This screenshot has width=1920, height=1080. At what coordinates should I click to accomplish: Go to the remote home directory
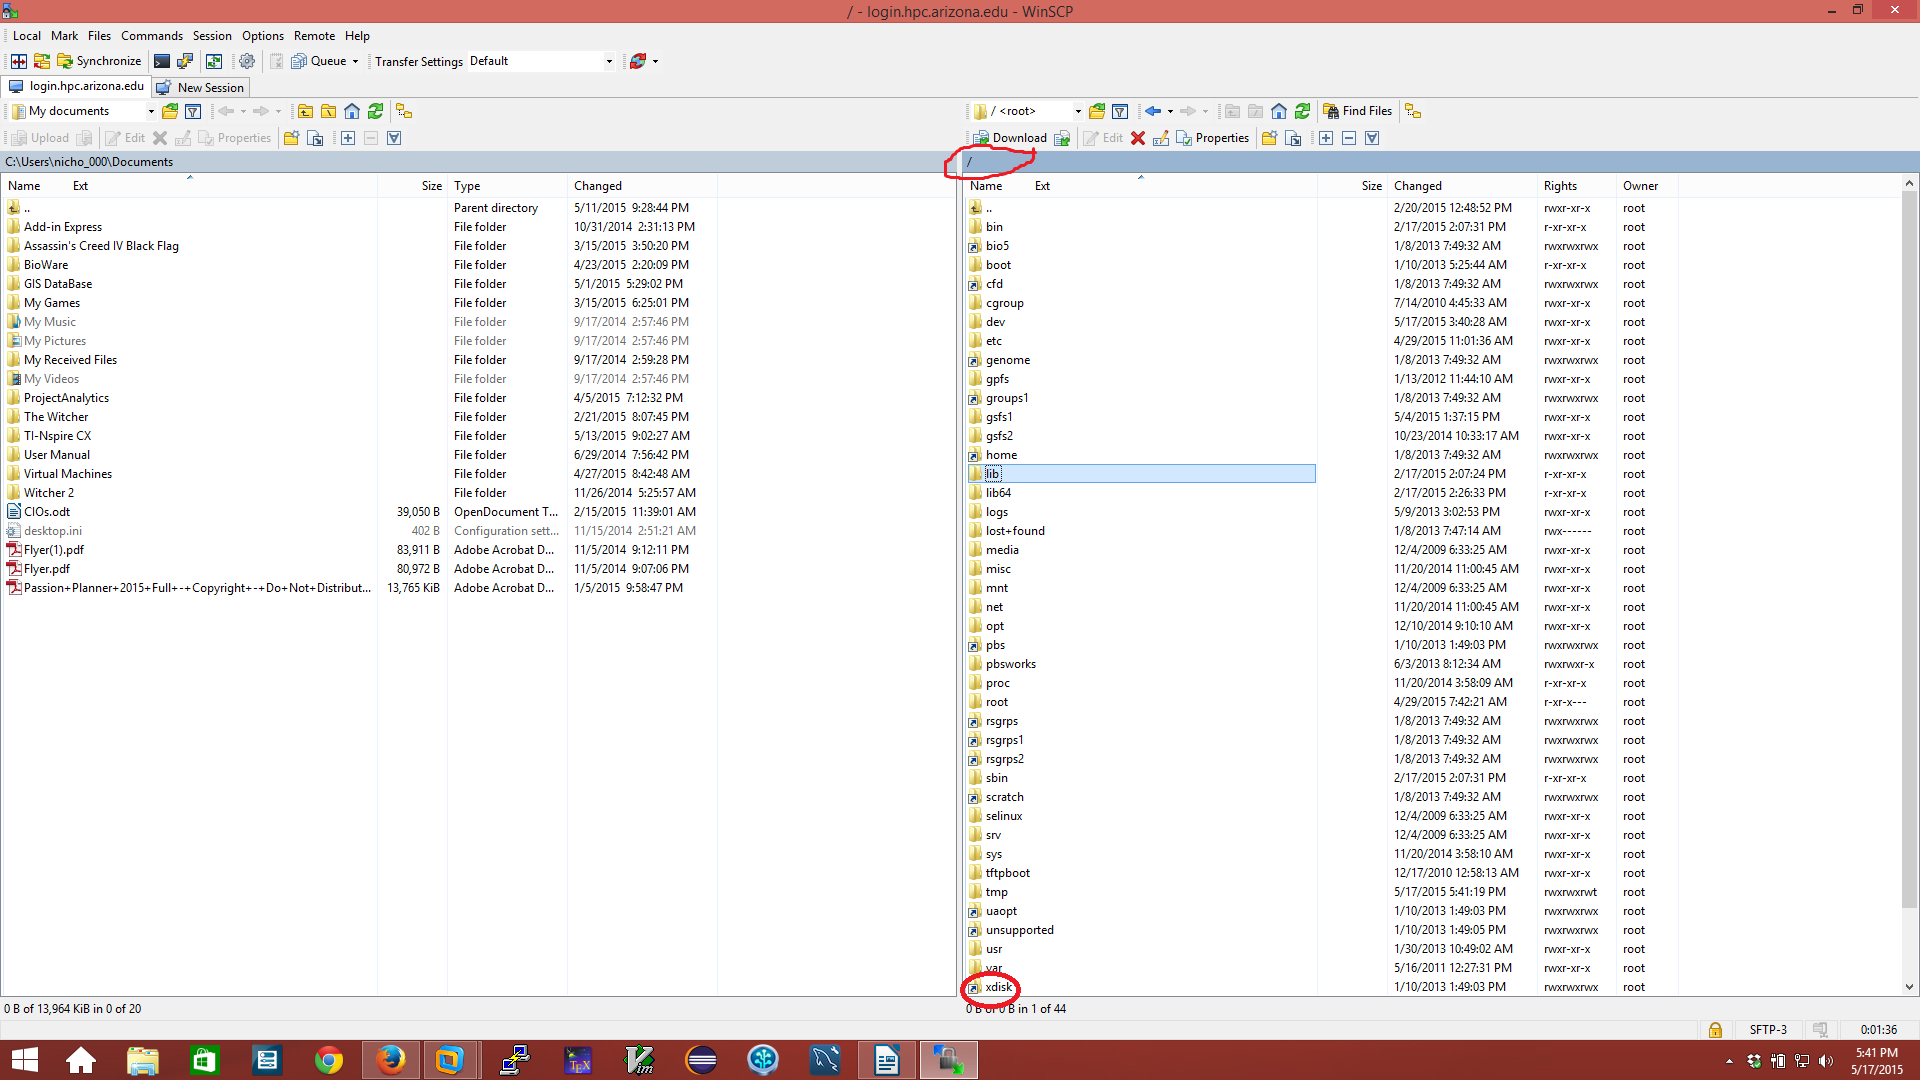tap(1278, 111)
